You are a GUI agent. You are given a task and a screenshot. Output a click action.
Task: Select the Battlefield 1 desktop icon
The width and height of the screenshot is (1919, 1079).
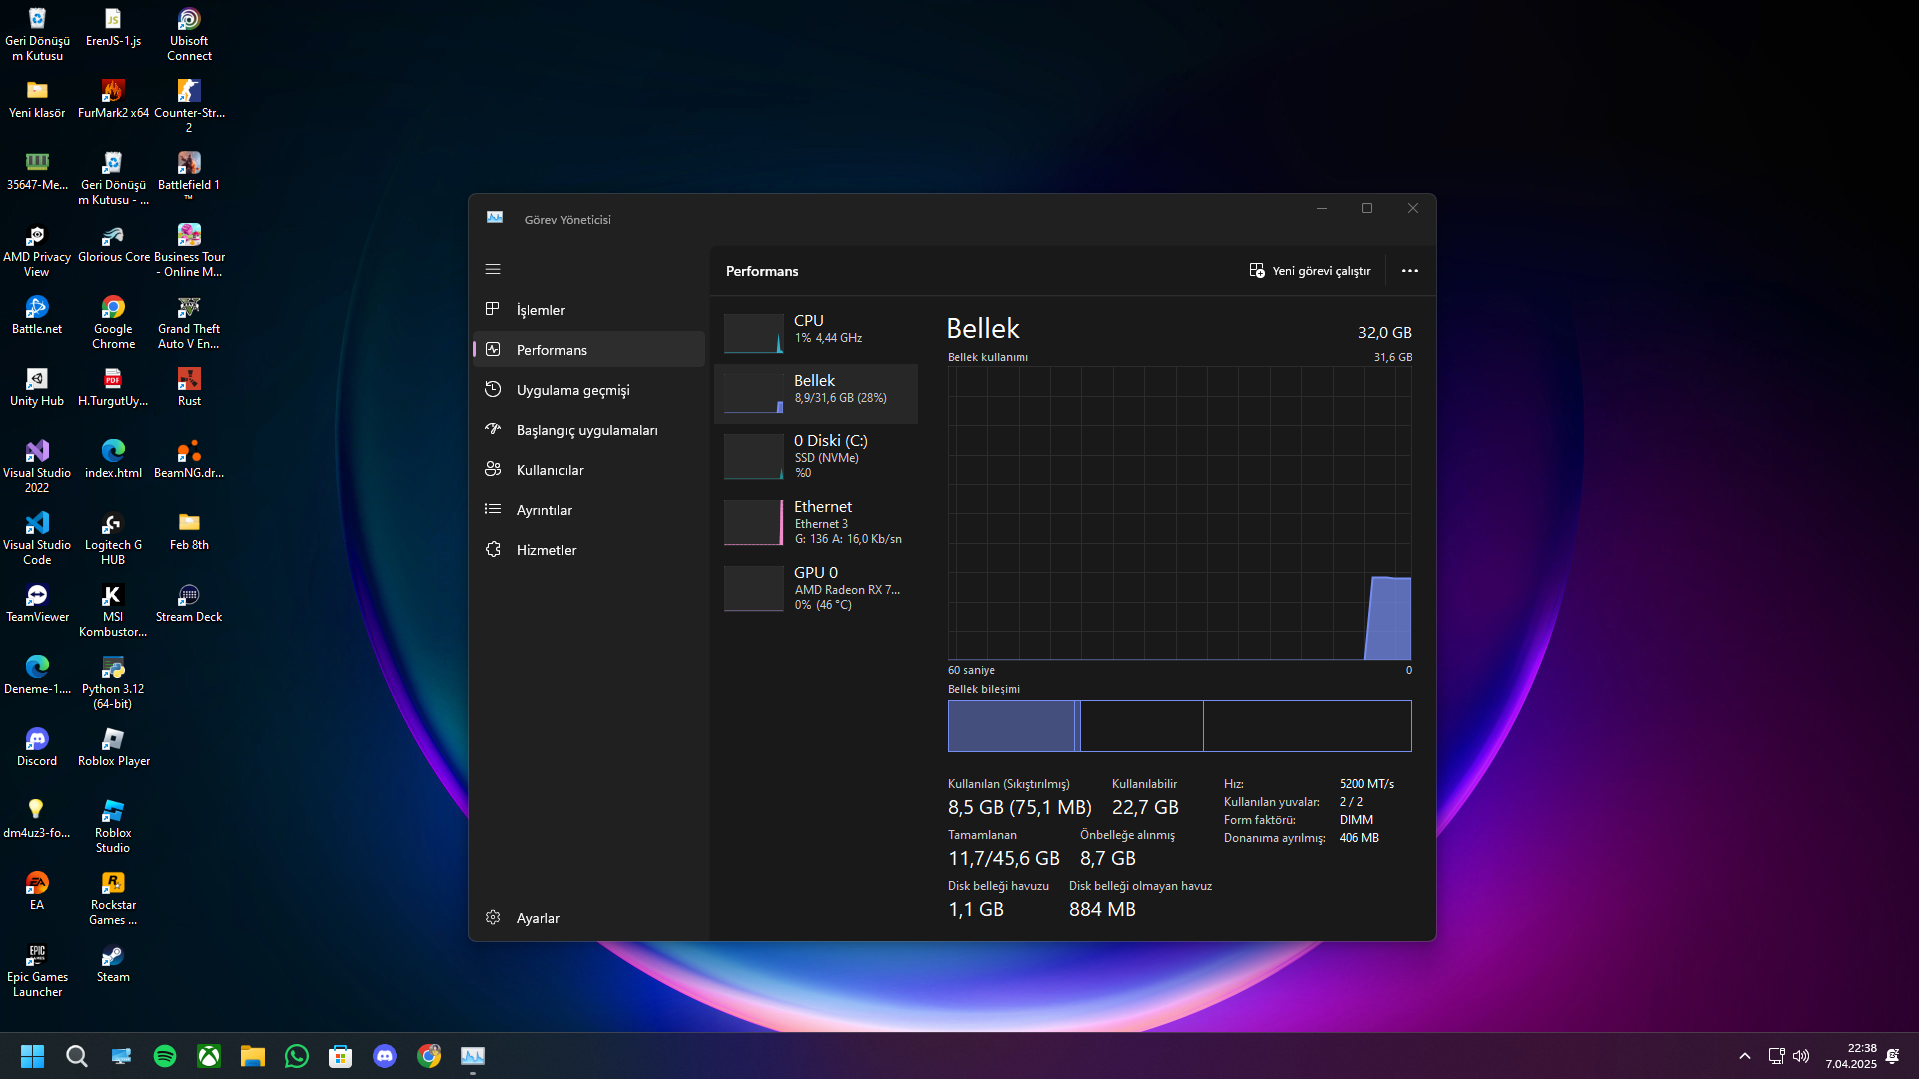[x=189, y=177]
